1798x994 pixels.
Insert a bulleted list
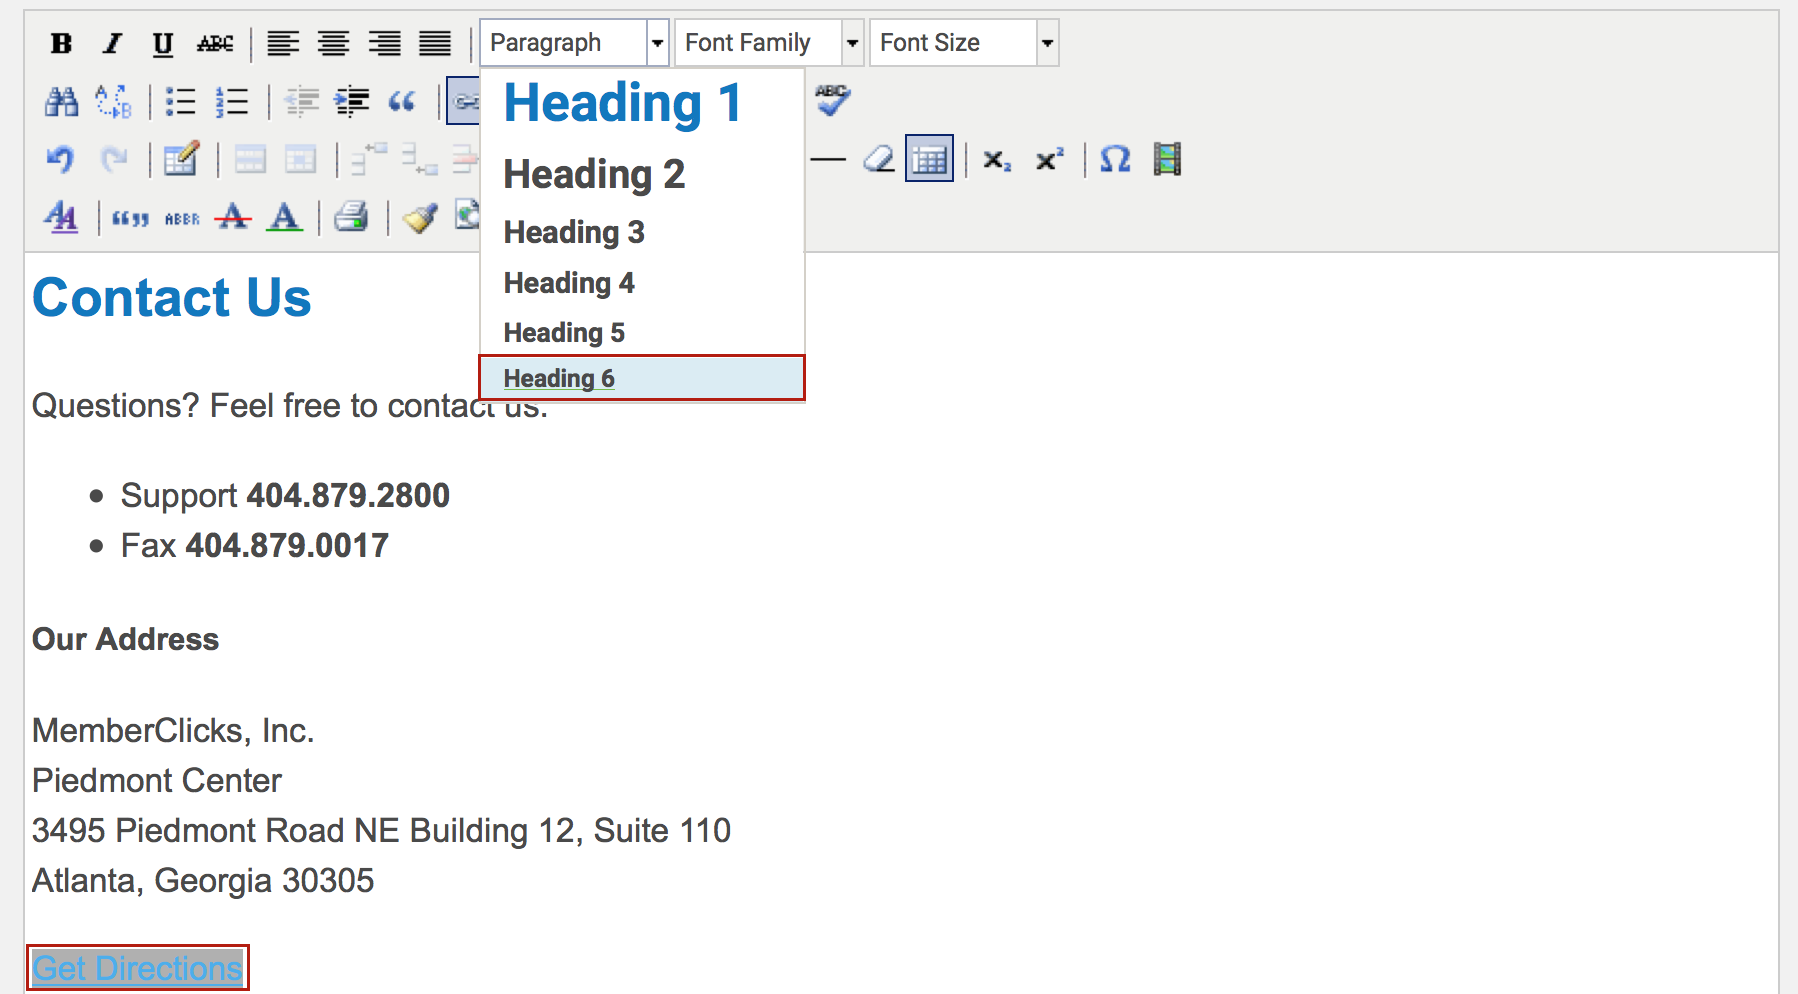pyautogui.click(x=181, y=101)
